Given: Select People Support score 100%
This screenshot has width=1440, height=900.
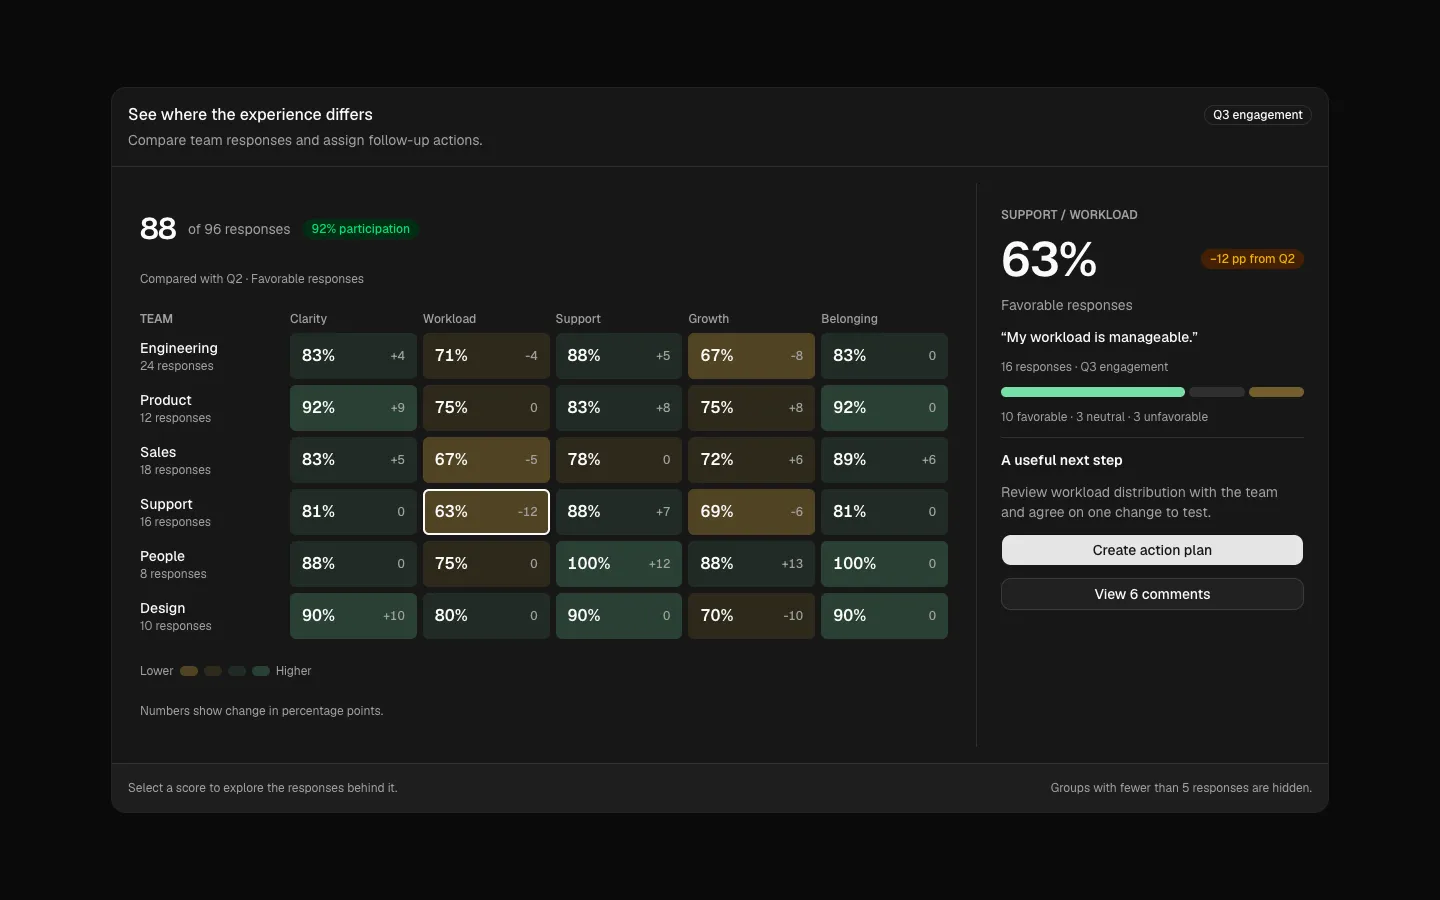Looking at the screenshot, I should 619,564.
